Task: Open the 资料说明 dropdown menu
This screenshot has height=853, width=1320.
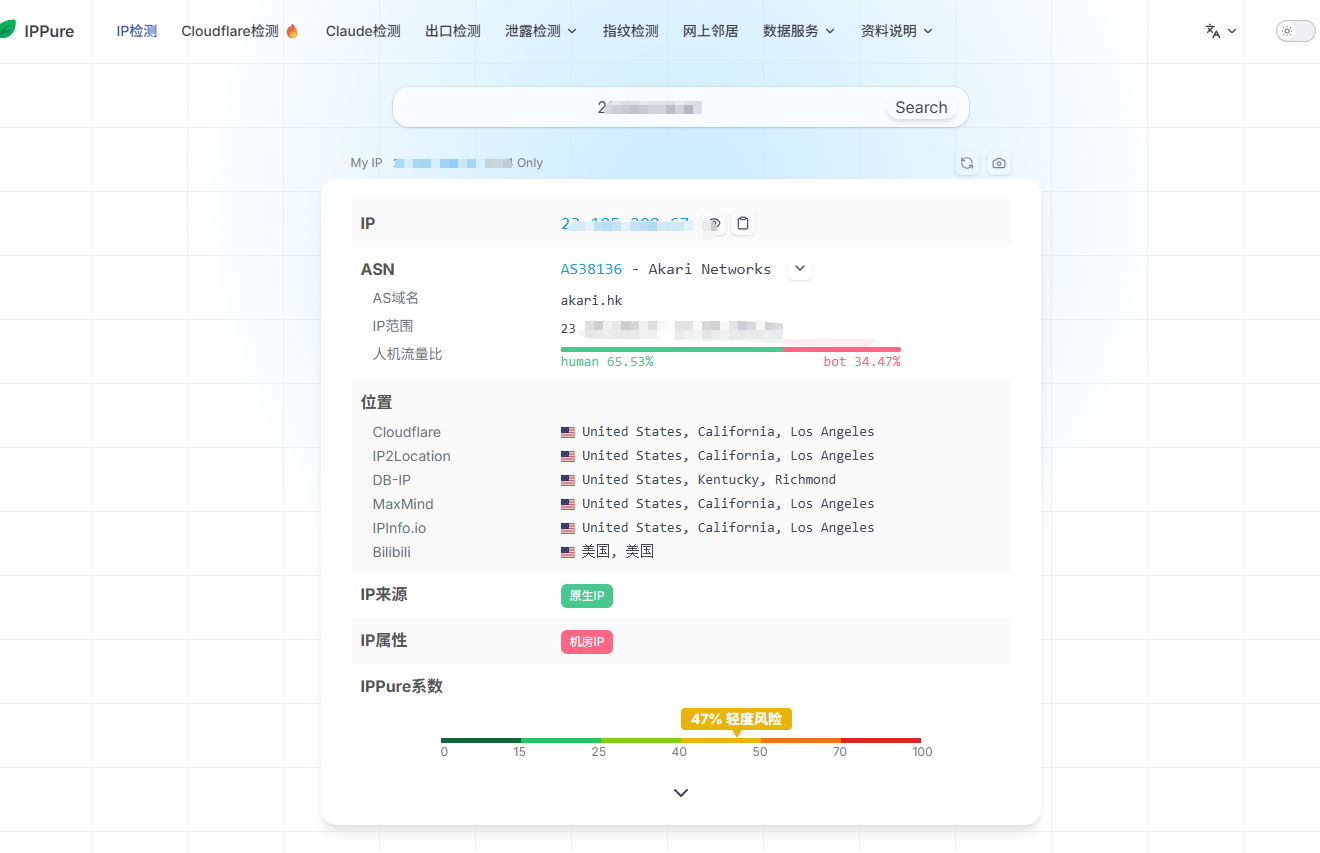Action: [897, 31]
